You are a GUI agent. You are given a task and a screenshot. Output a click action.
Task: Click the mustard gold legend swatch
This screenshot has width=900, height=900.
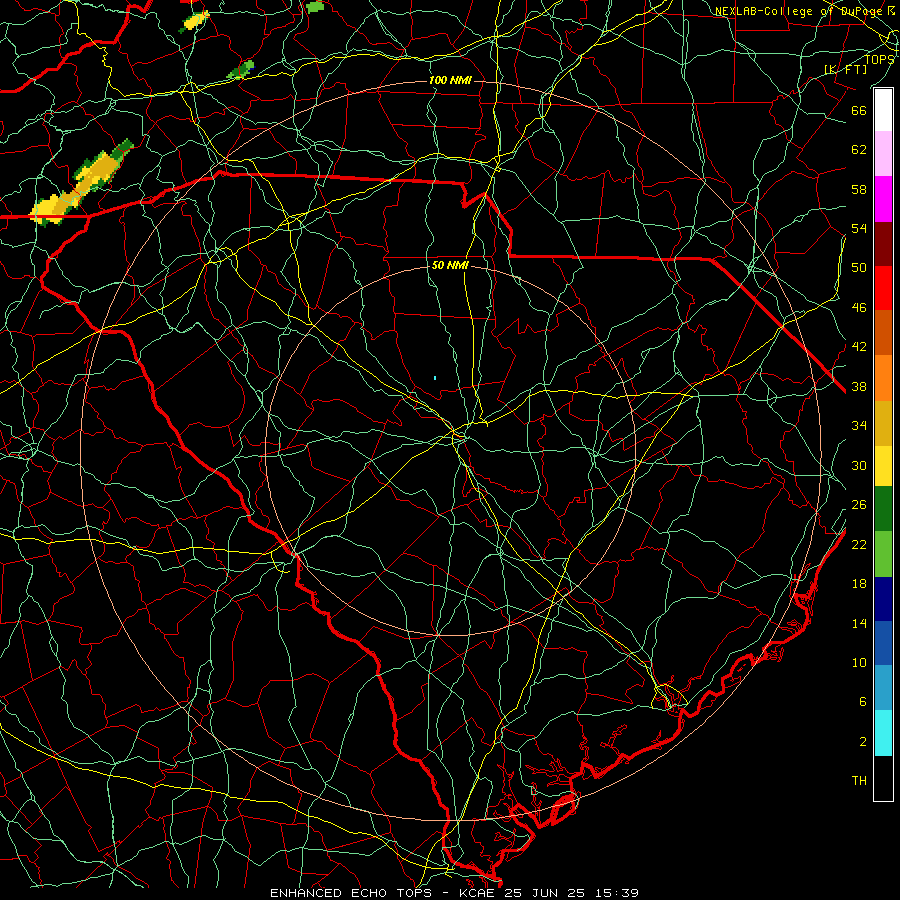(883, 423)
